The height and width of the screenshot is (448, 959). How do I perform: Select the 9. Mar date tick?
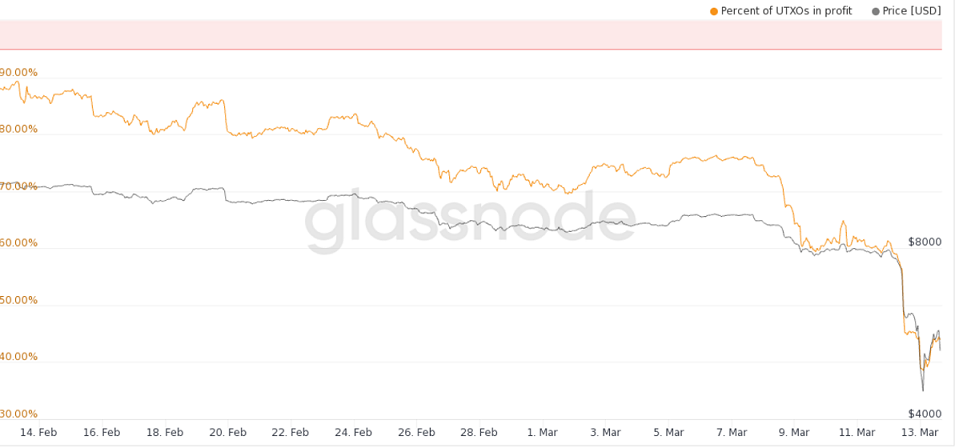(x=794, y=432)
